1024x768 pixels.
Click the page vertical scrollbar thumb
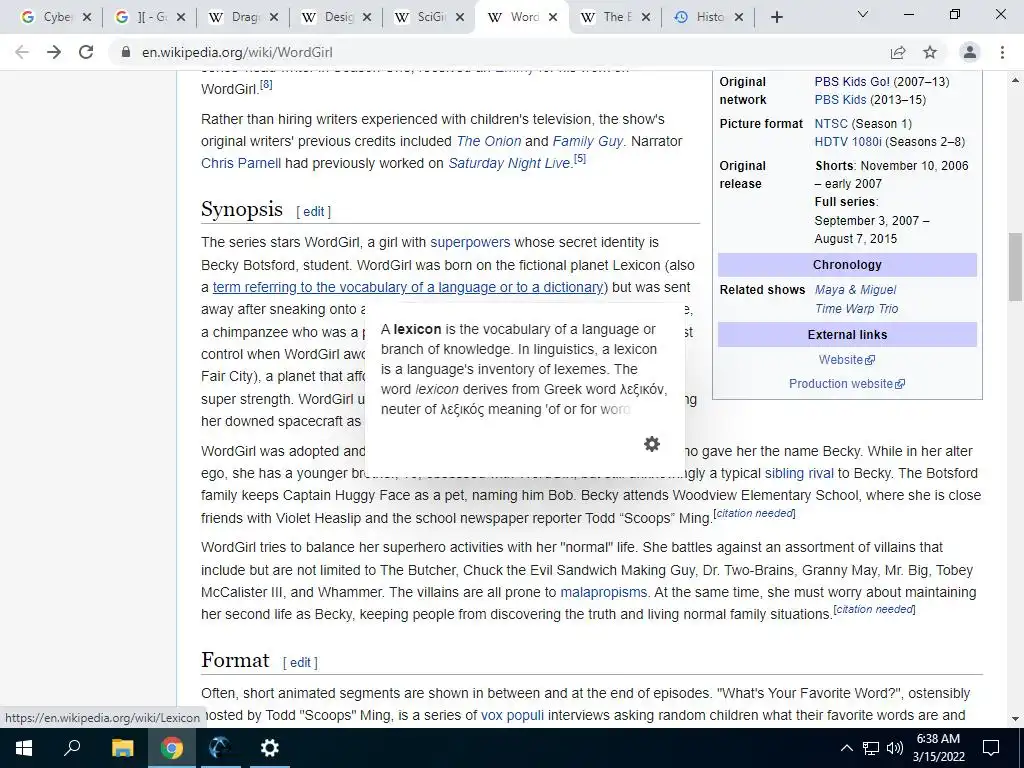1015,267
